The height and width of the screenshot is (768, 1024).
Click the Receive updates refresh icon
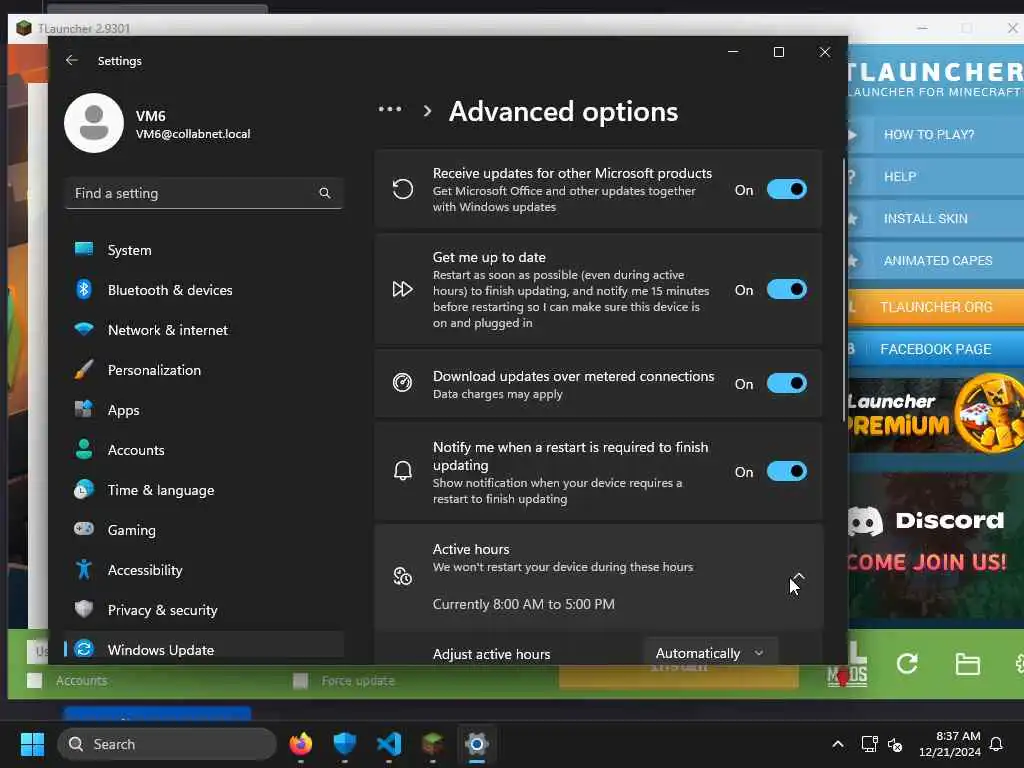403,189
